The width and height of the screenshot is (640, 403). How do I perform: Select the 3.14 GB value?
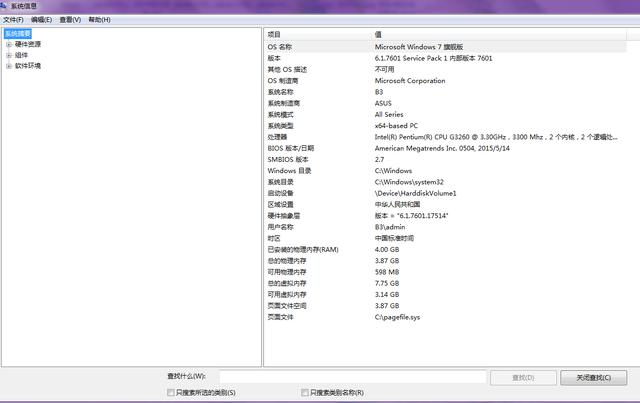click(x=387, y=294)
